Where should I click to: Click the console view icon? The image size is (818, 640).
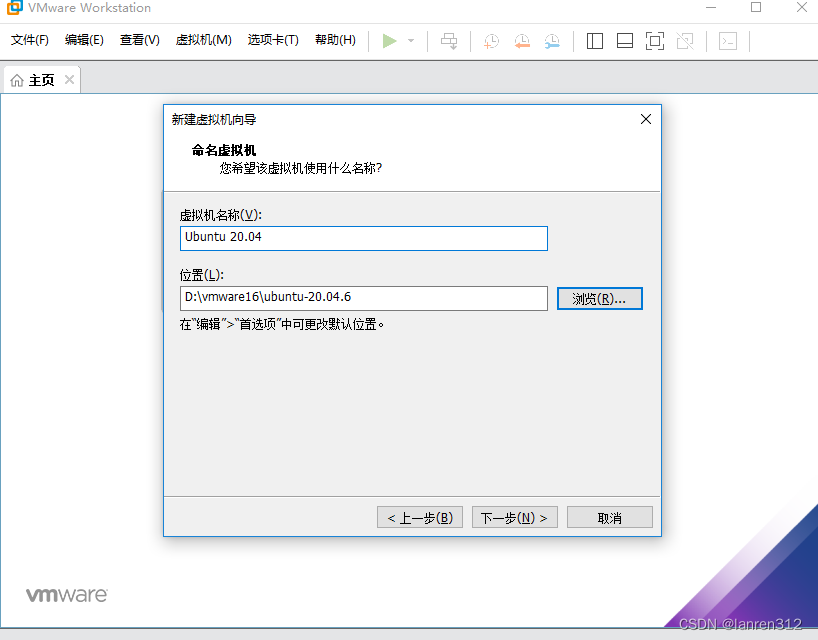click(728, 41)
